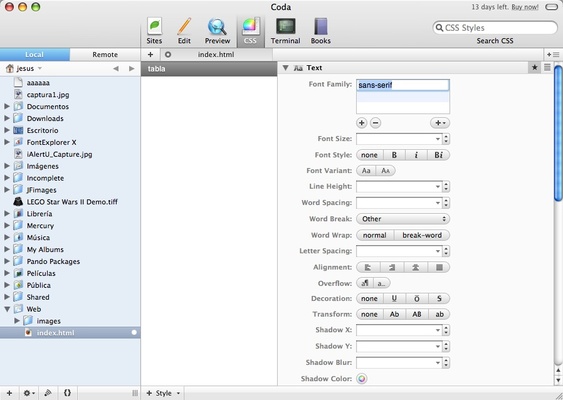Open the Word Break dropdown
Image resolution: width=563 pixels, height=400 pixels.
click(403, 219)
